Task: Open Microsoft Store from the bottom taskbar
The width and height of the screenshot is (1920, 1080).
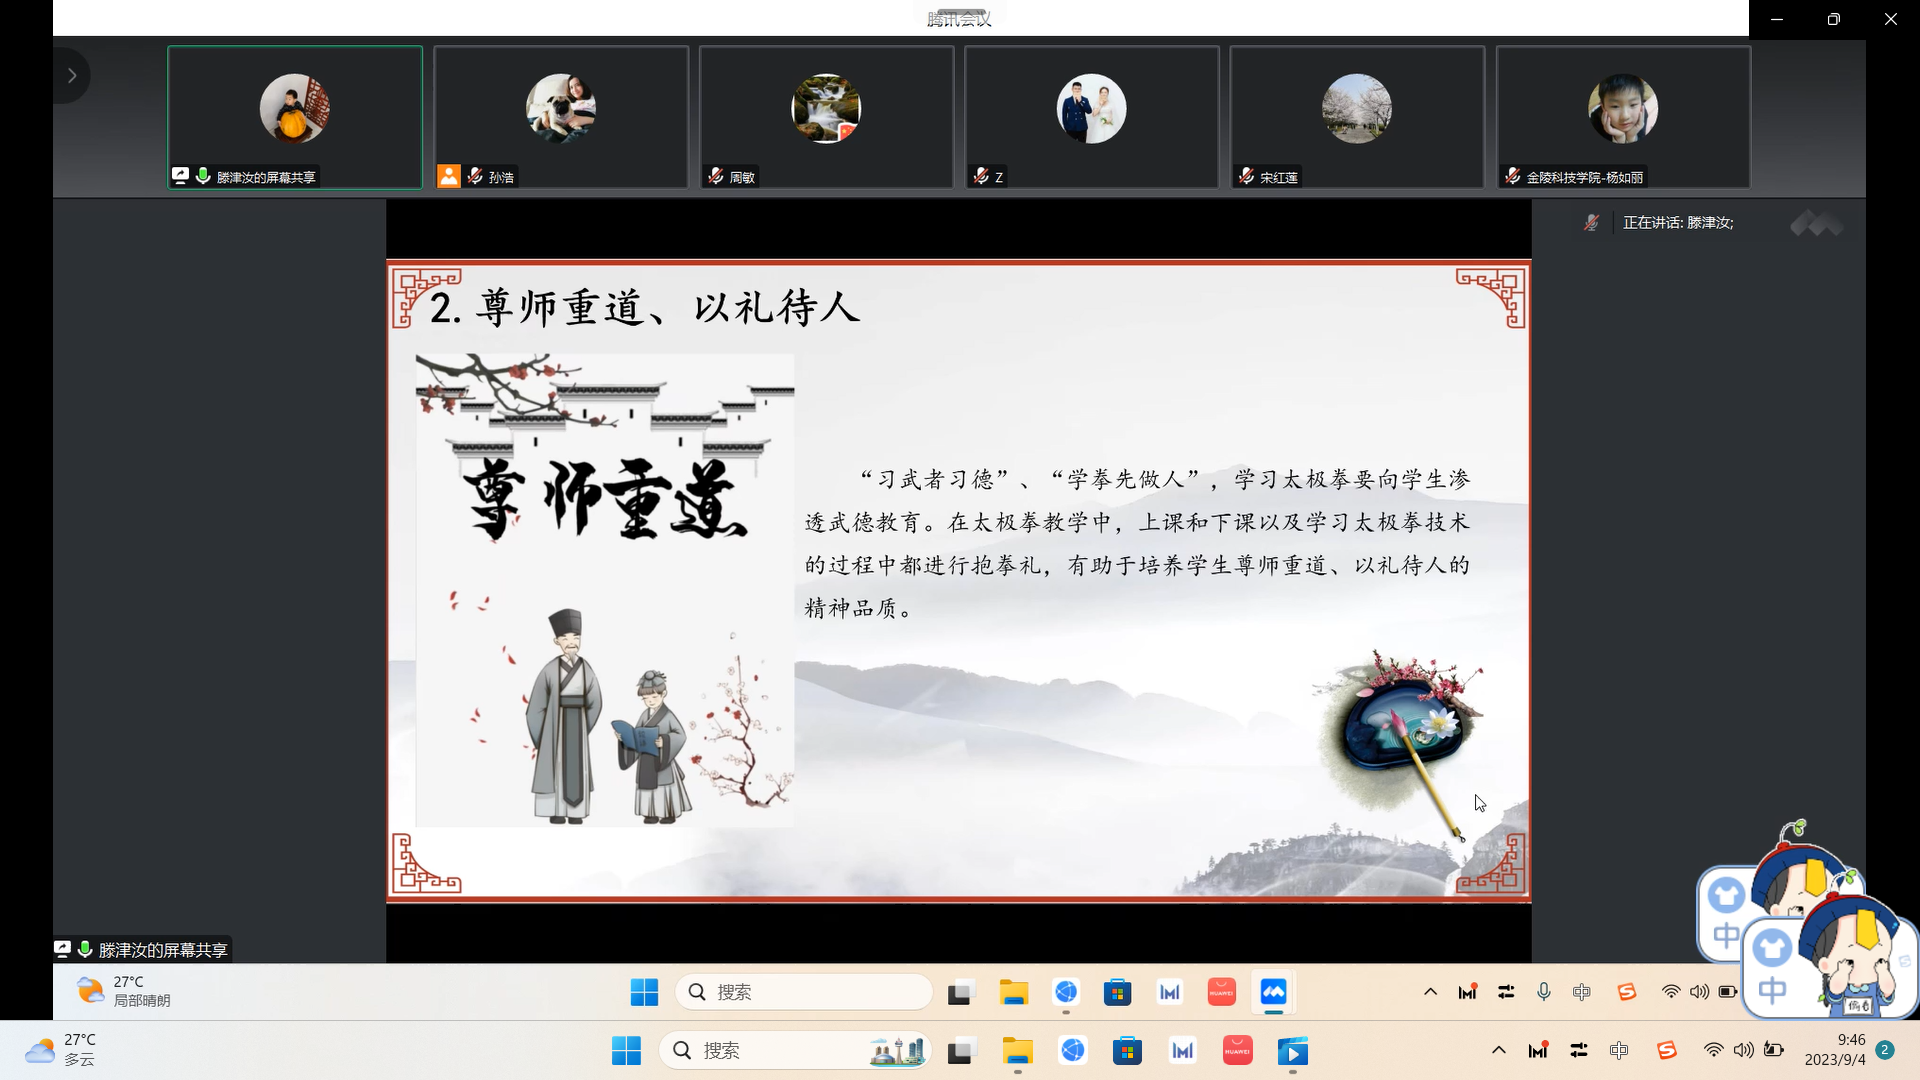Action: click(x=1127, y=1050)
